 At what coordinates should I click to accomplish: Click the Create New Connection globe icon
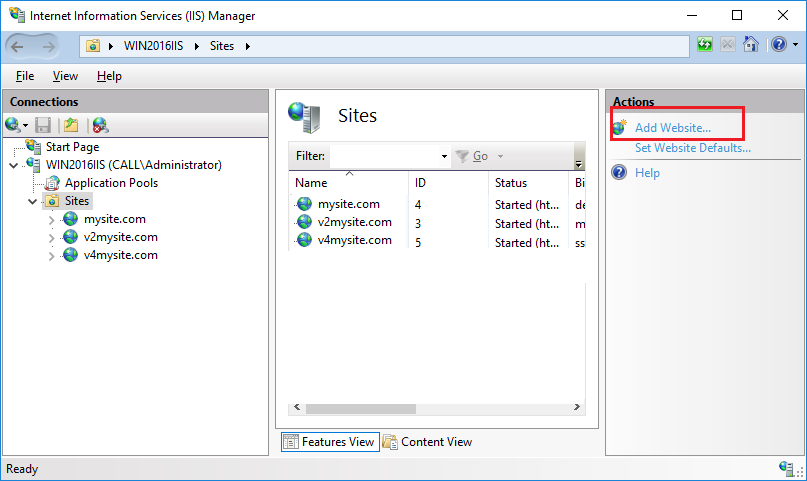(15, 125)
